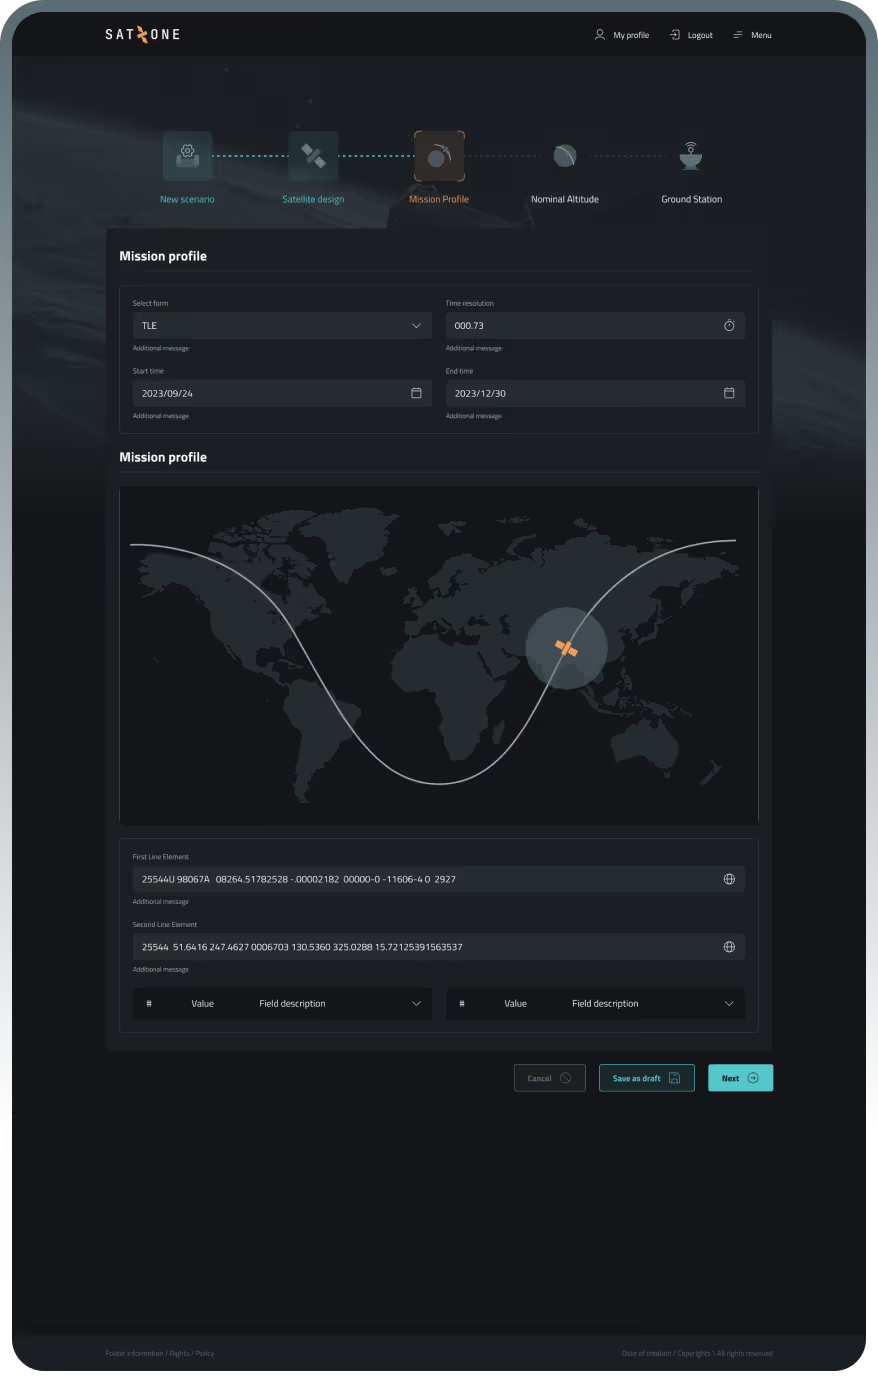Select the Nominal Altitude globe icon
878x1383 pixels.
click(x=565, y=156)
